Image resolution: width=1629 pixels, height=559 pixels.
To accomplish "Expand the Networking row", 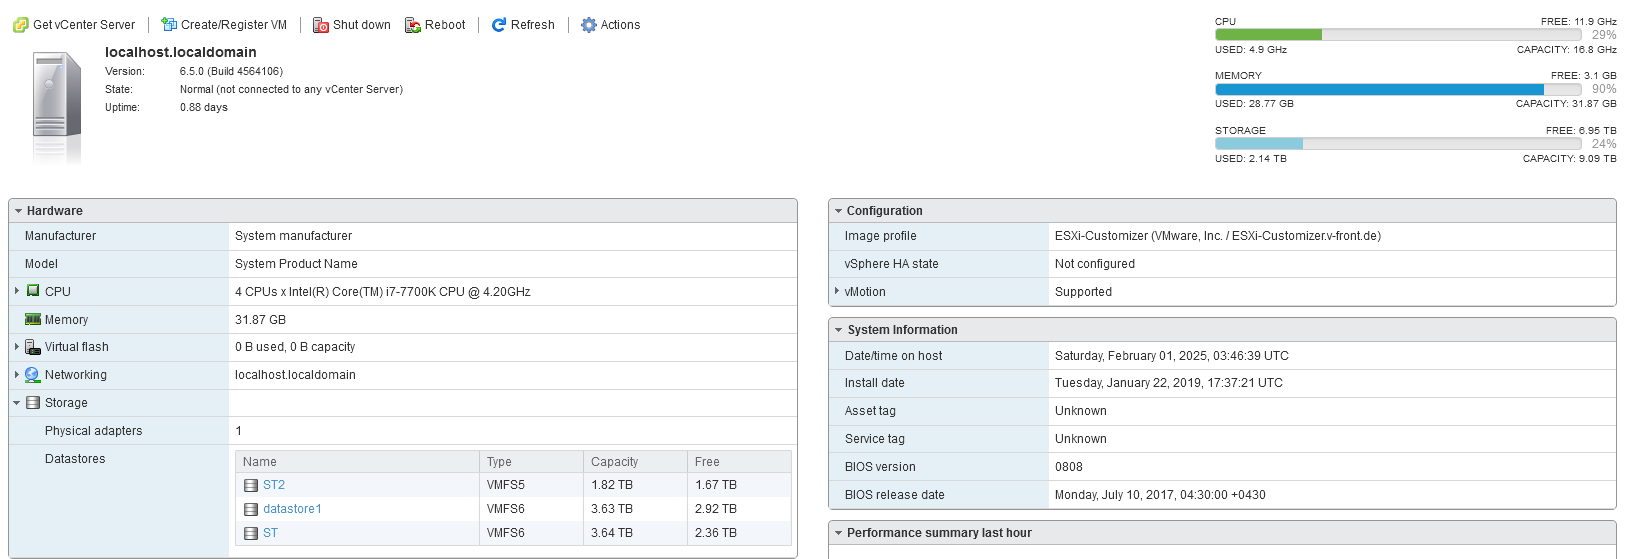I will tap(17, 375).
